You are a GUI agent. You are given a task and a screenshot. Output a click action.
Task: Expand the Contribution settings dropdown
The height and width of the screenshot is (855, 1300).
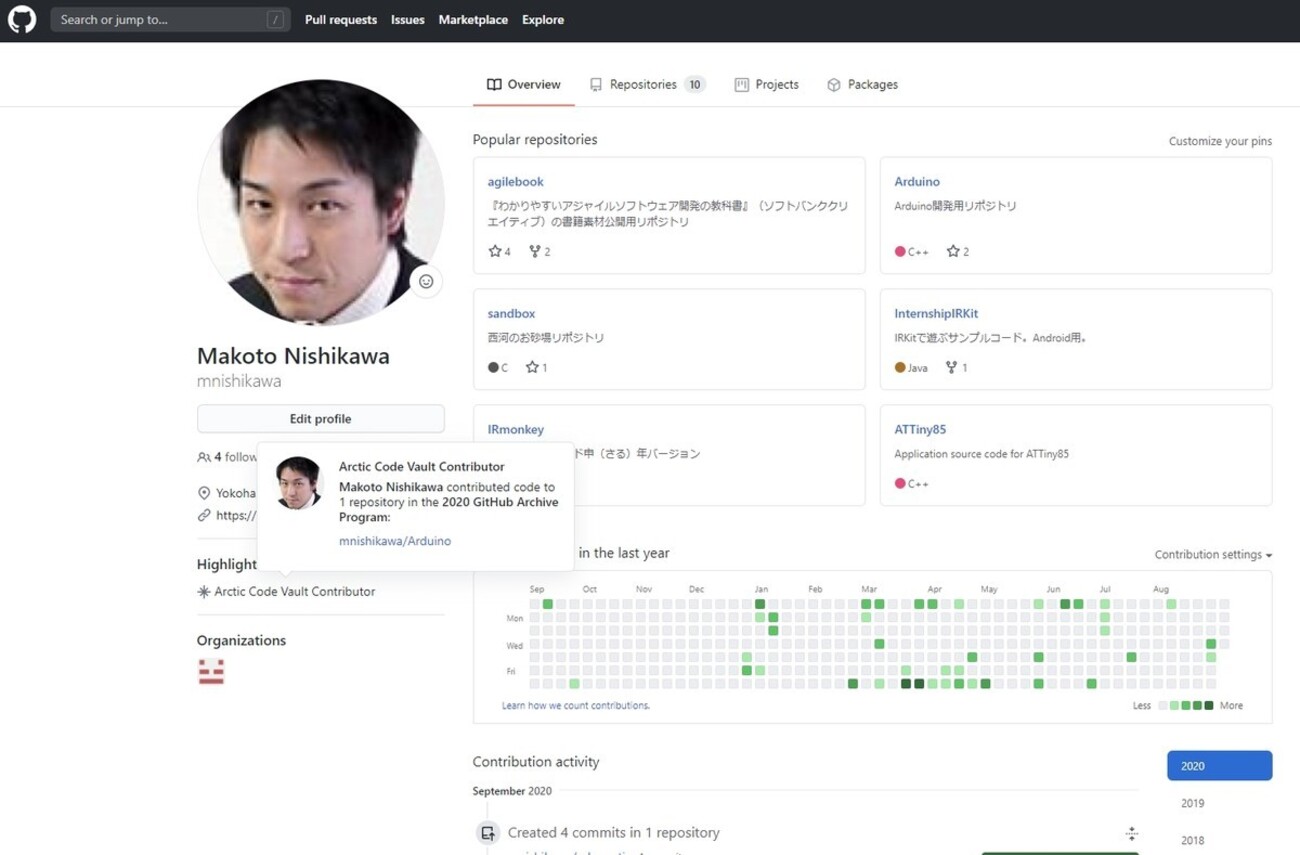(1213, 555)
